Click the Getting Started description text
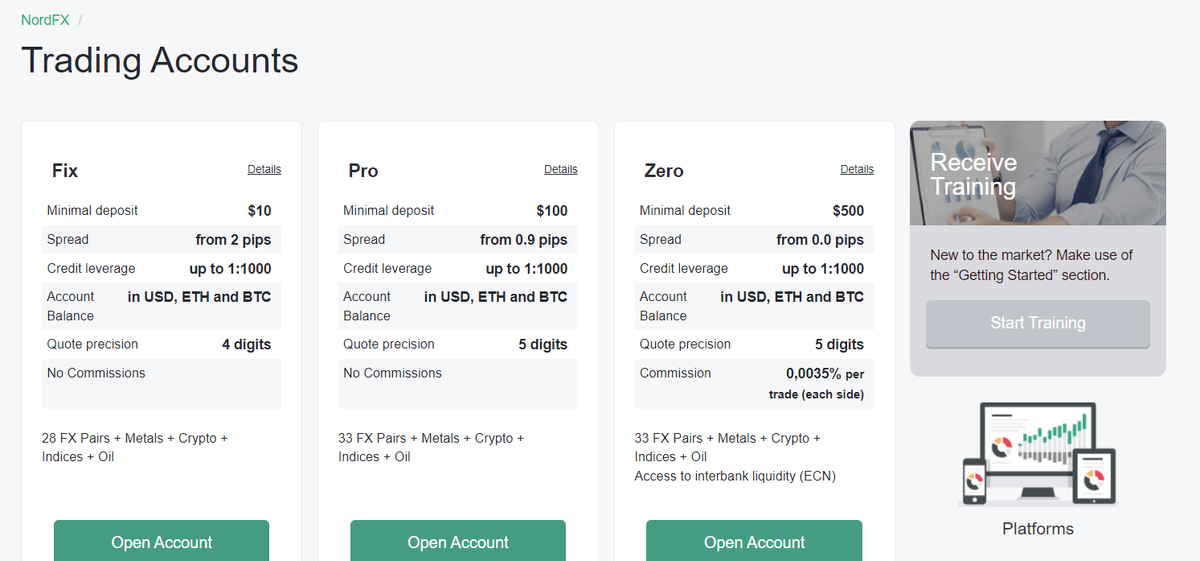 click(1032, 265)
